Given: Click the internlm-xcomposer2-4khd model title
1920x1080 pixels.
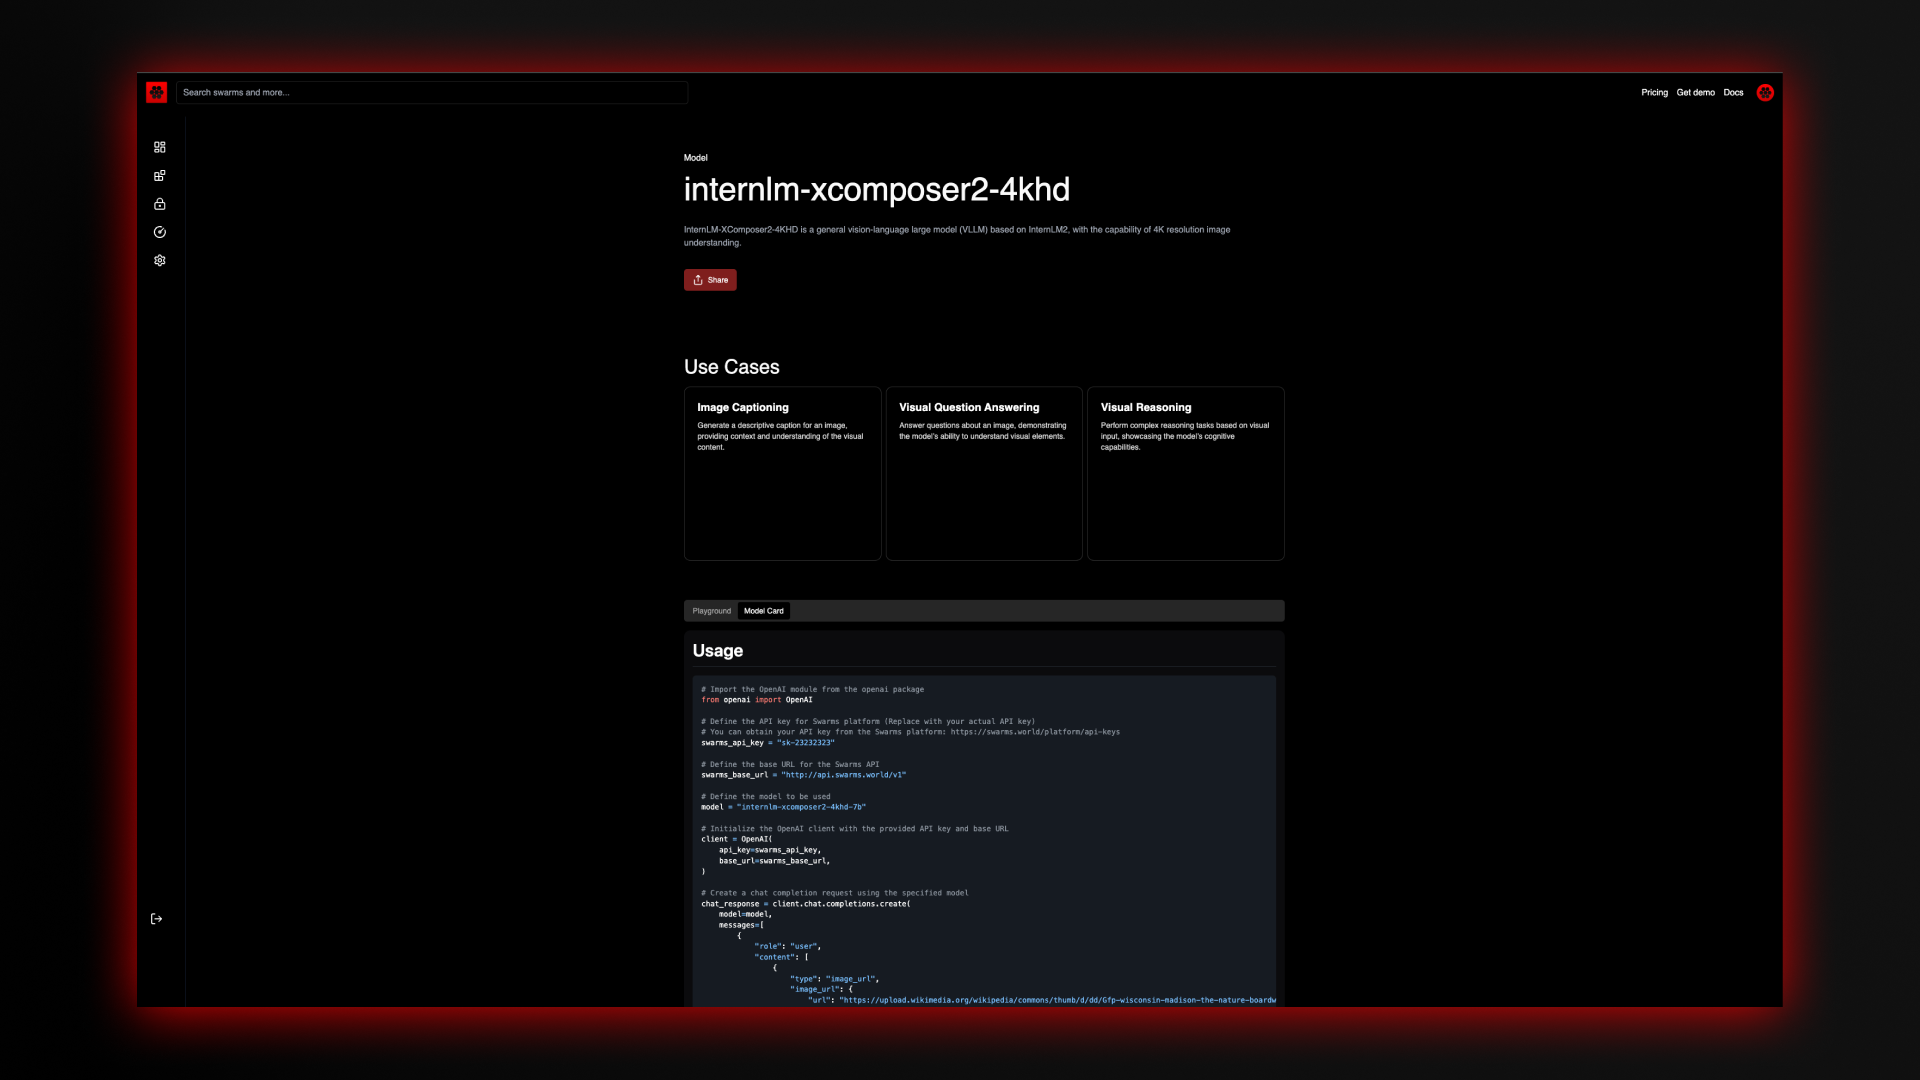Looking at the screenshot, I should tap(877, 190).
